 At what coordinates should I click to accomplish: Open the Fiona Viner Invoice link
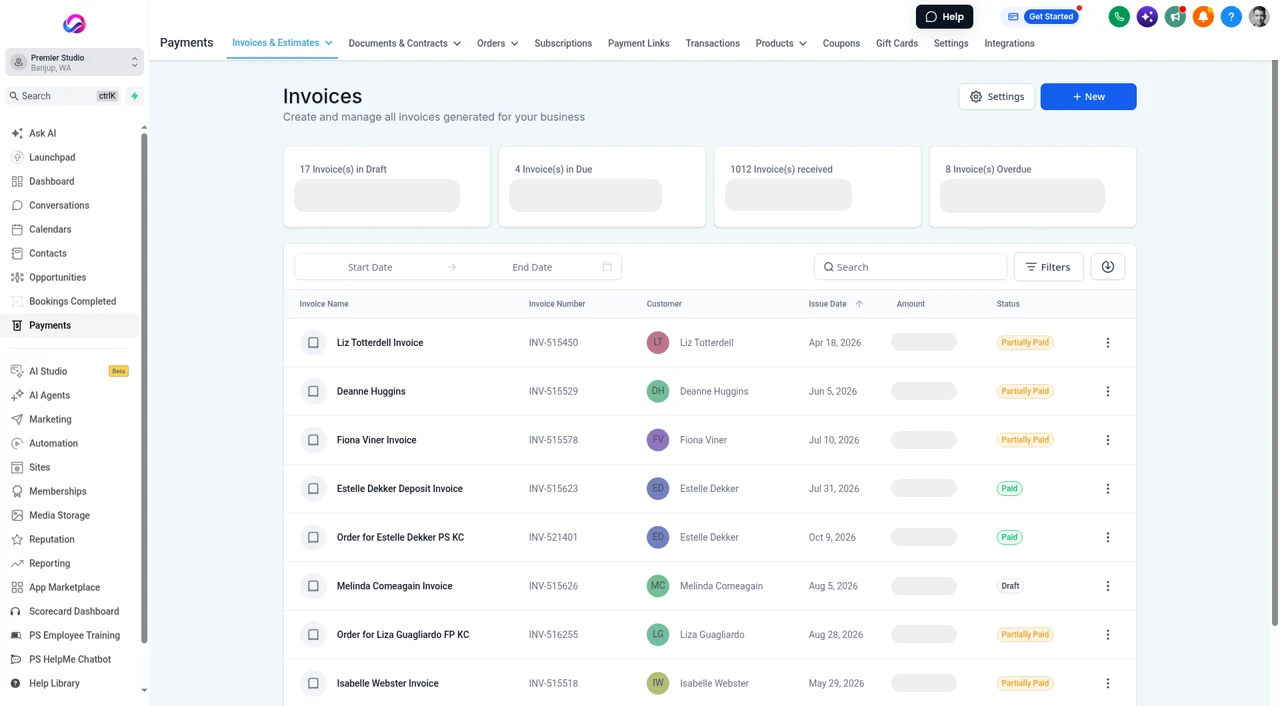click(x=376, y=440)
